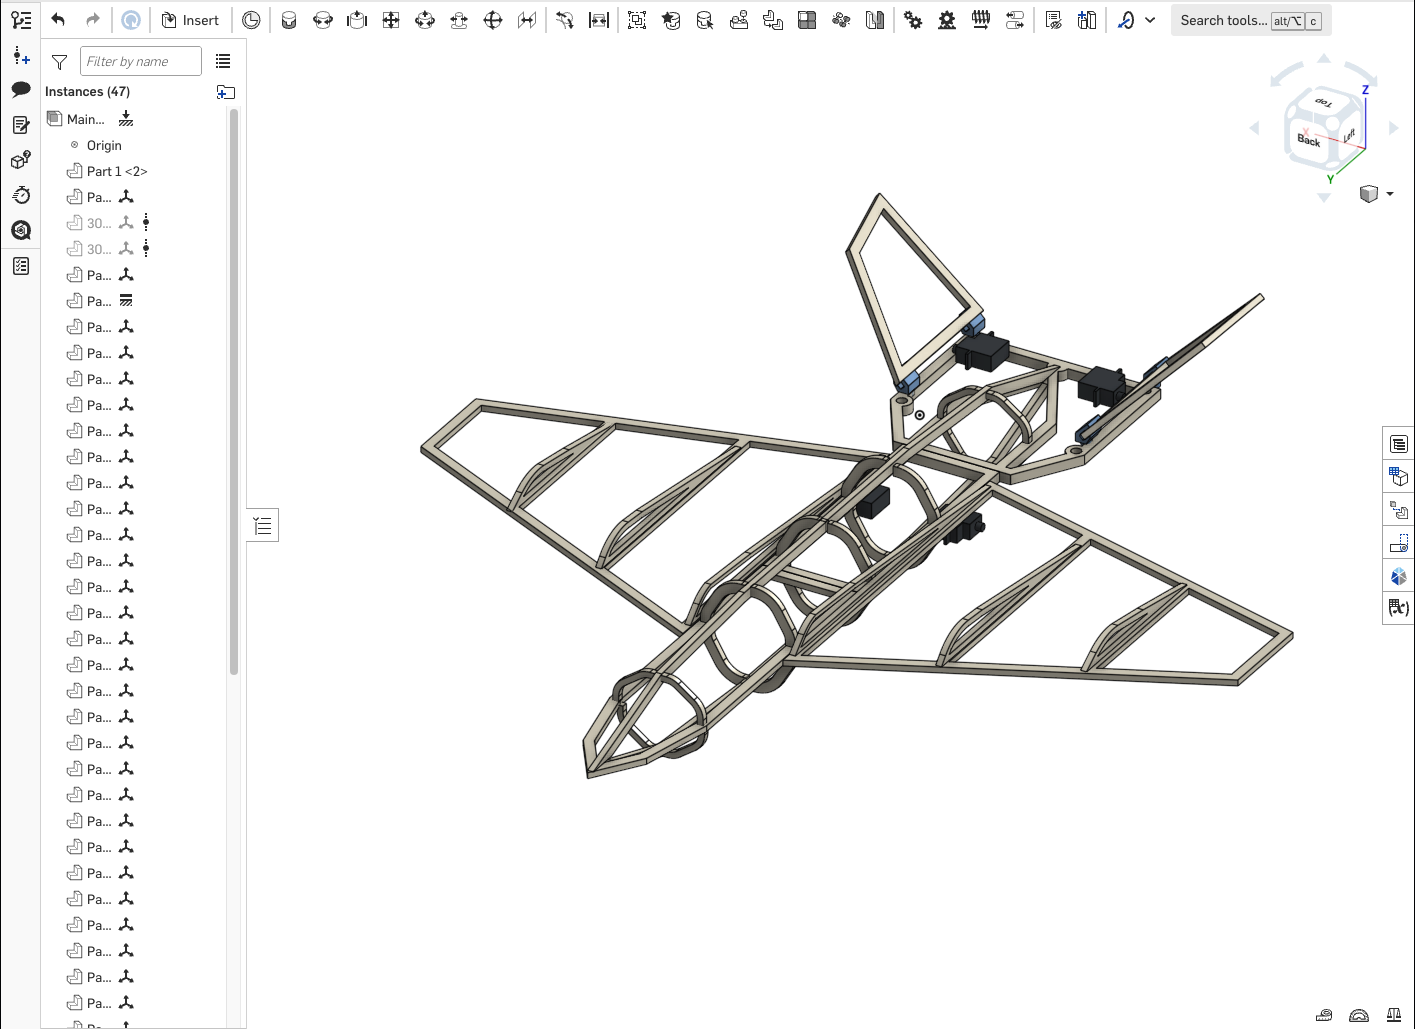Click the add mate feature sidebar icon

(21, 55)
